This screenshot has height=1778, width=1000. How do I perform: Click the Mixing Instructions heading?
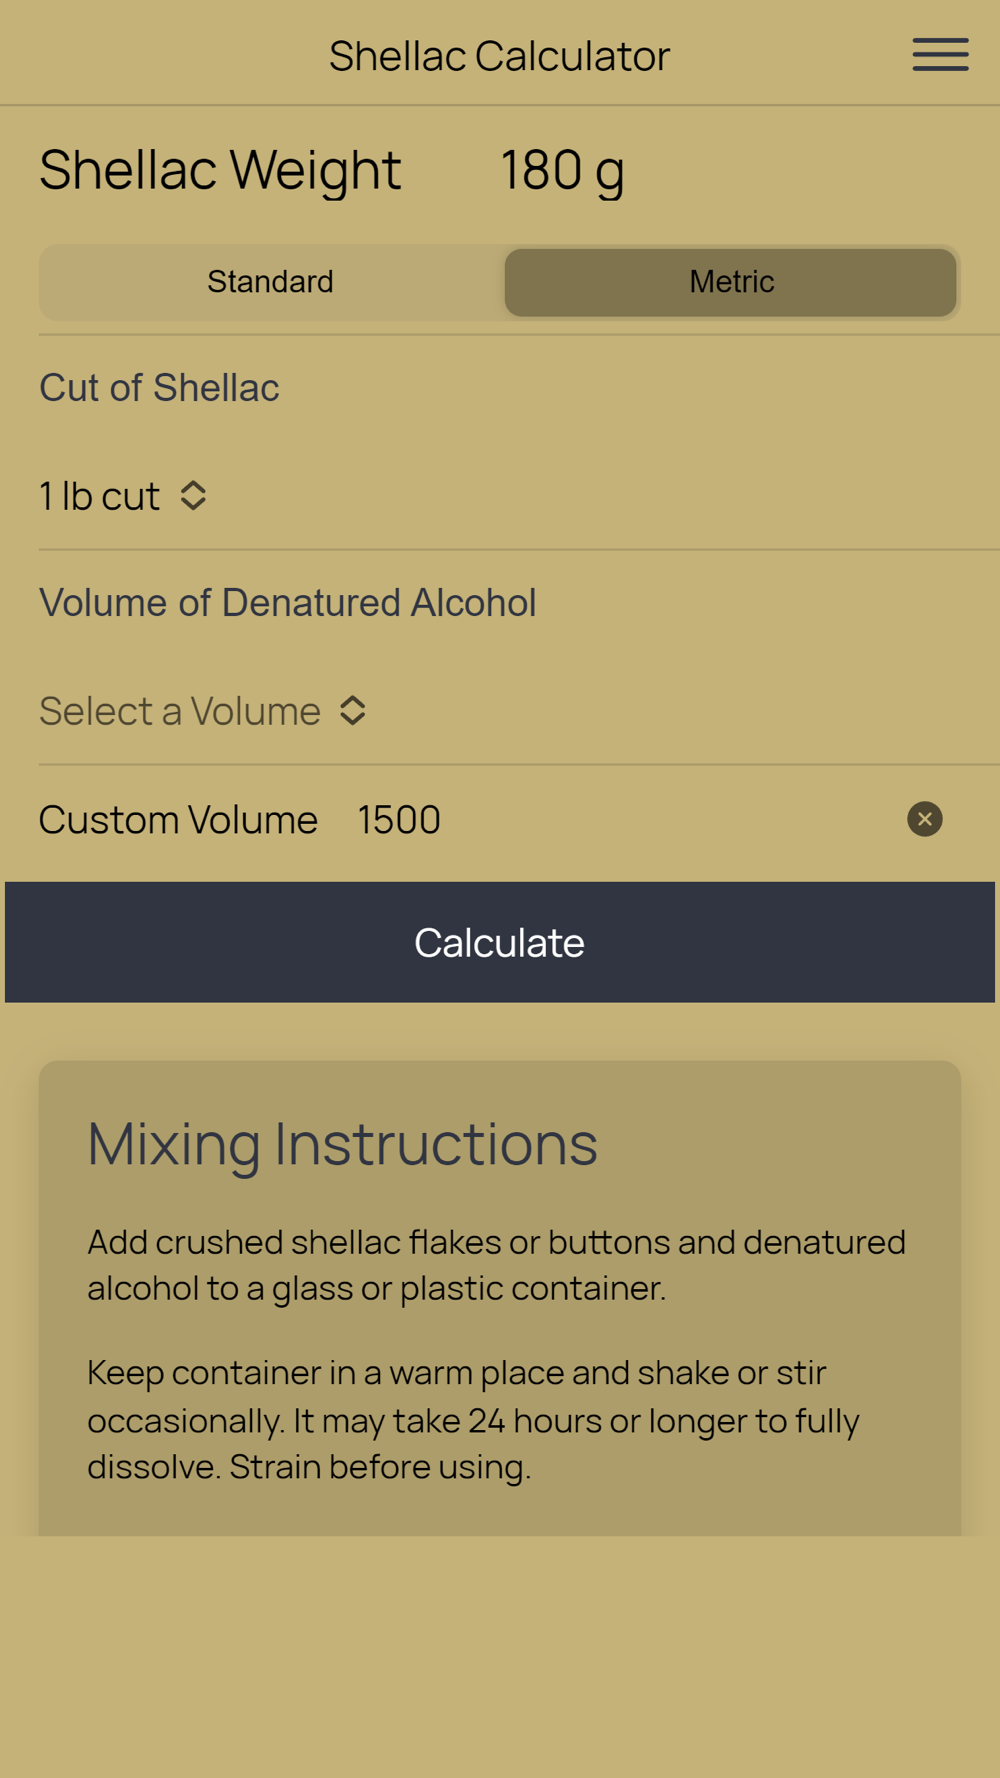tap(342, 1143)
